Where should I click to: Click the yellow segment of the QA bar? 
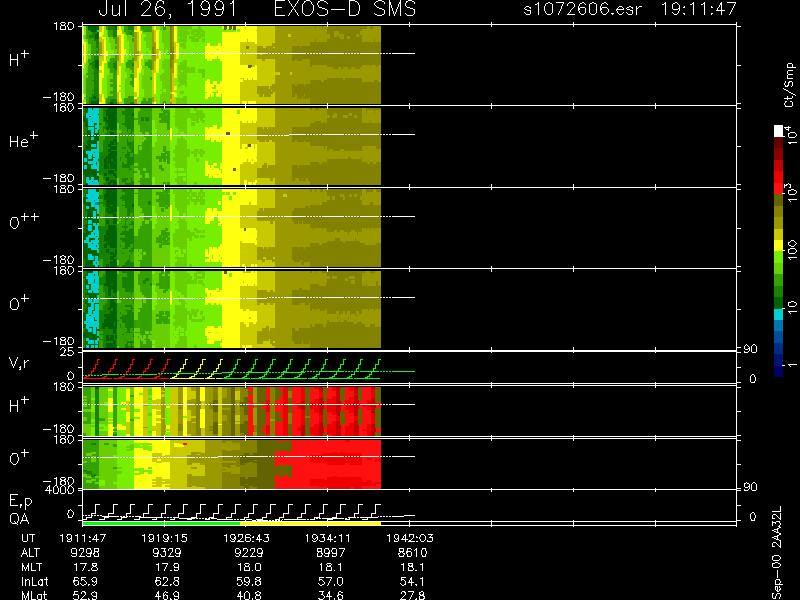[x=310, y=523]
